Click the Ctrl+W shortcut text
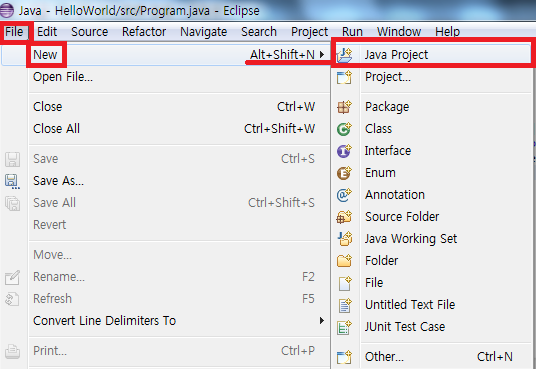The height and width of the screenshot is (369, 536). pyautogui.click(x=296, y=107)
